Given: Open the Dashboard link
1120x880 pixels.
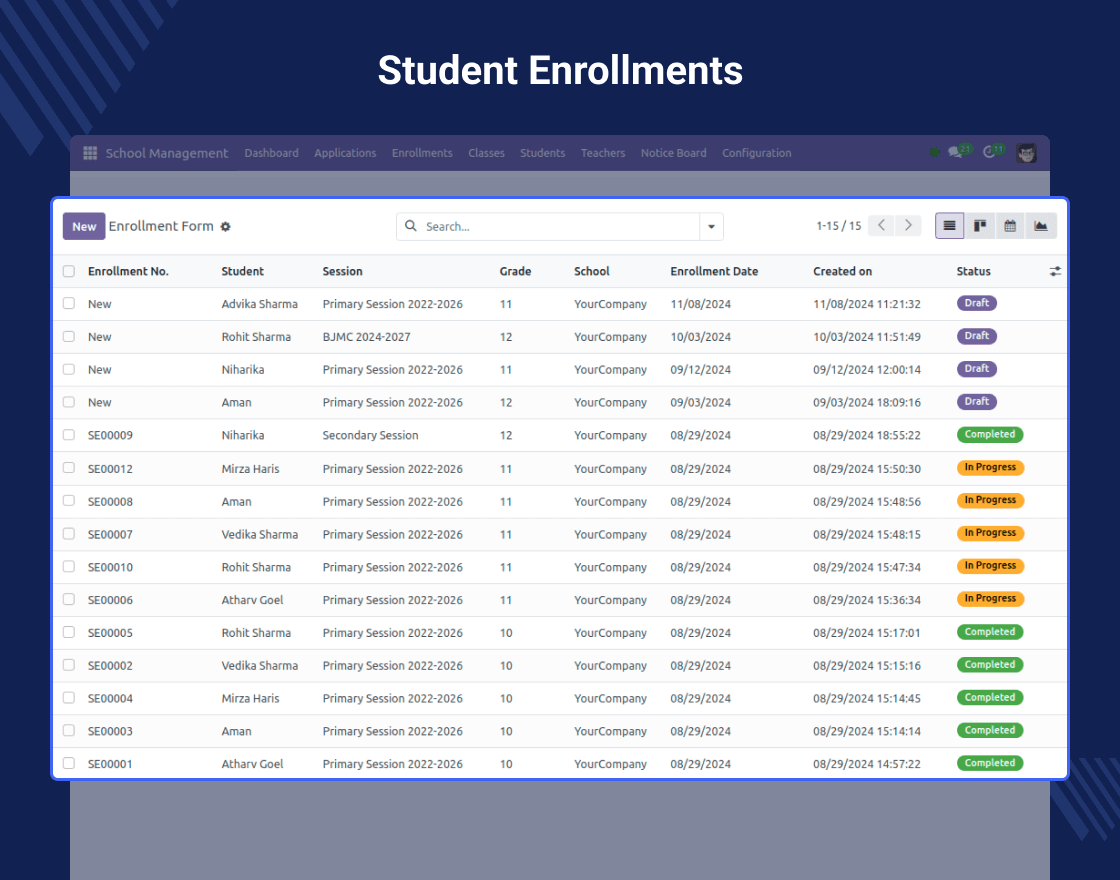Looking at the screenshot, I should pos(271,153).
